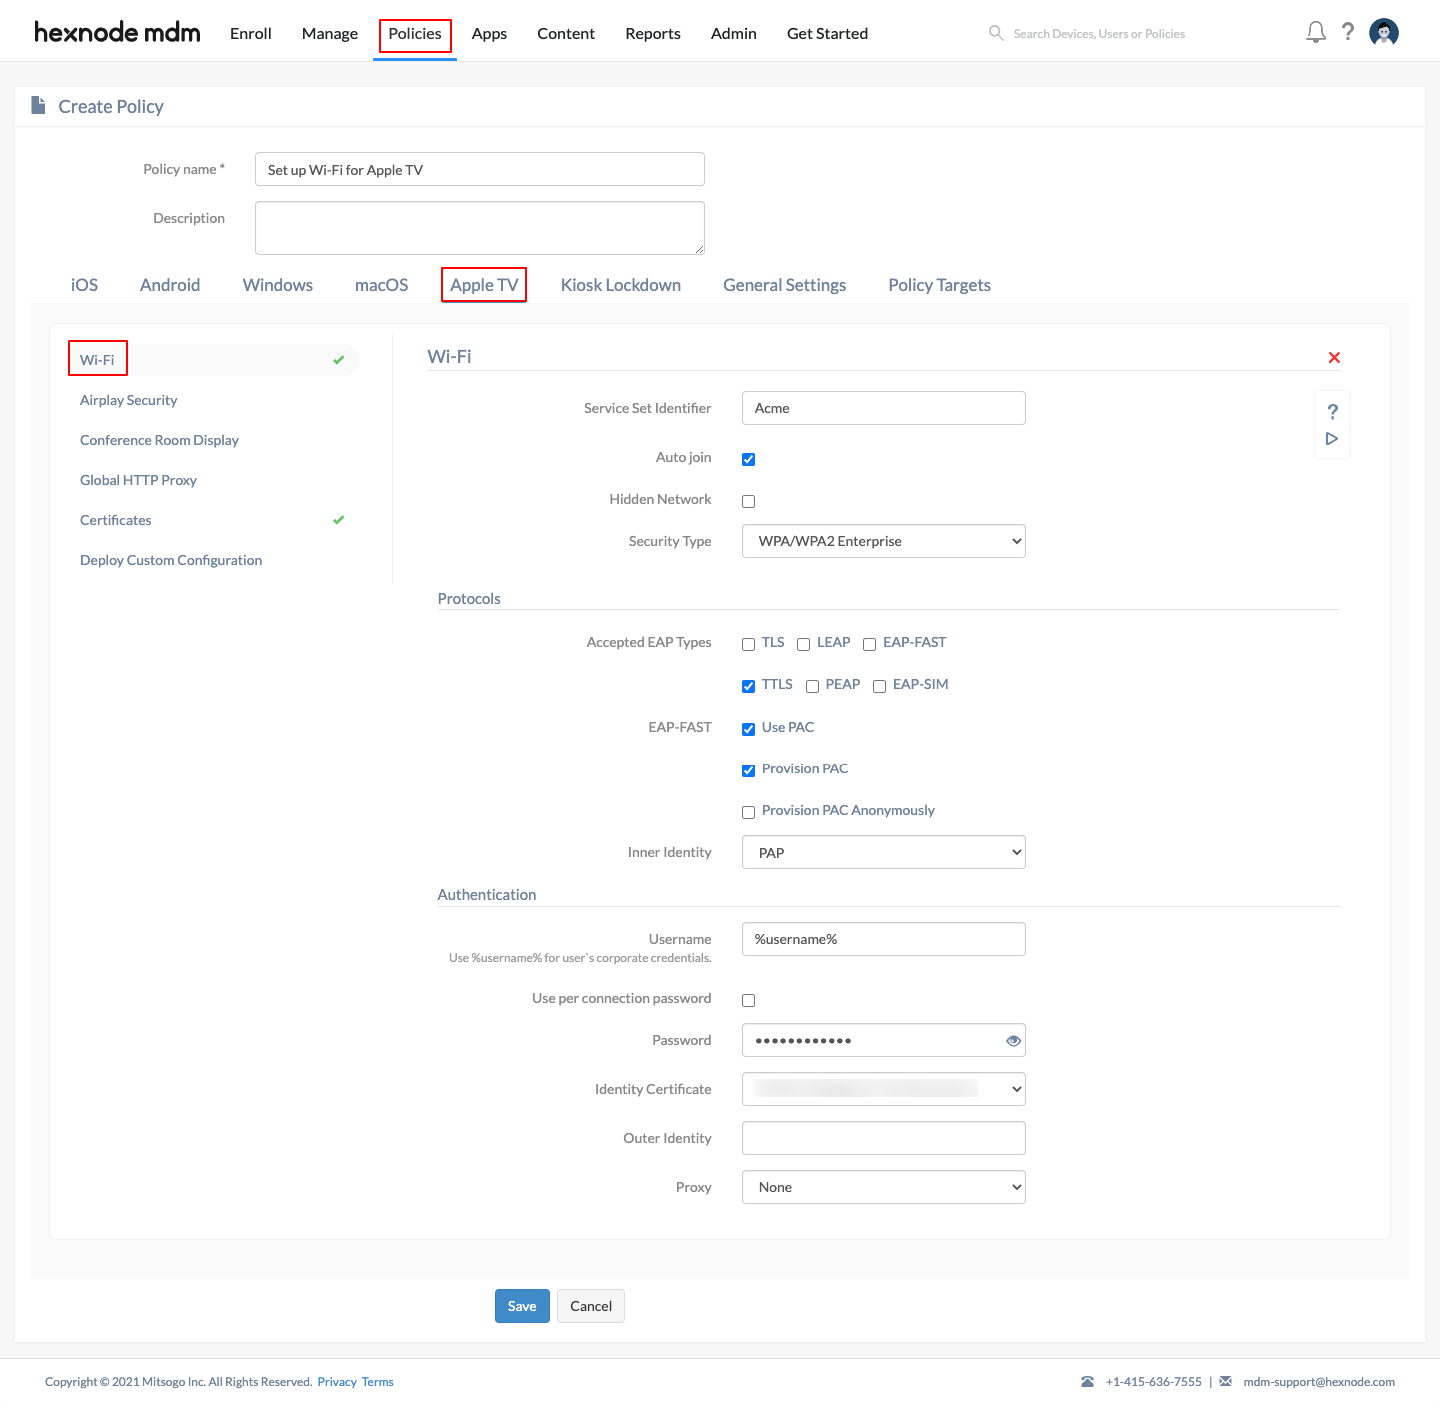Open the Inner Identity dropdown

tap(884, 852)
